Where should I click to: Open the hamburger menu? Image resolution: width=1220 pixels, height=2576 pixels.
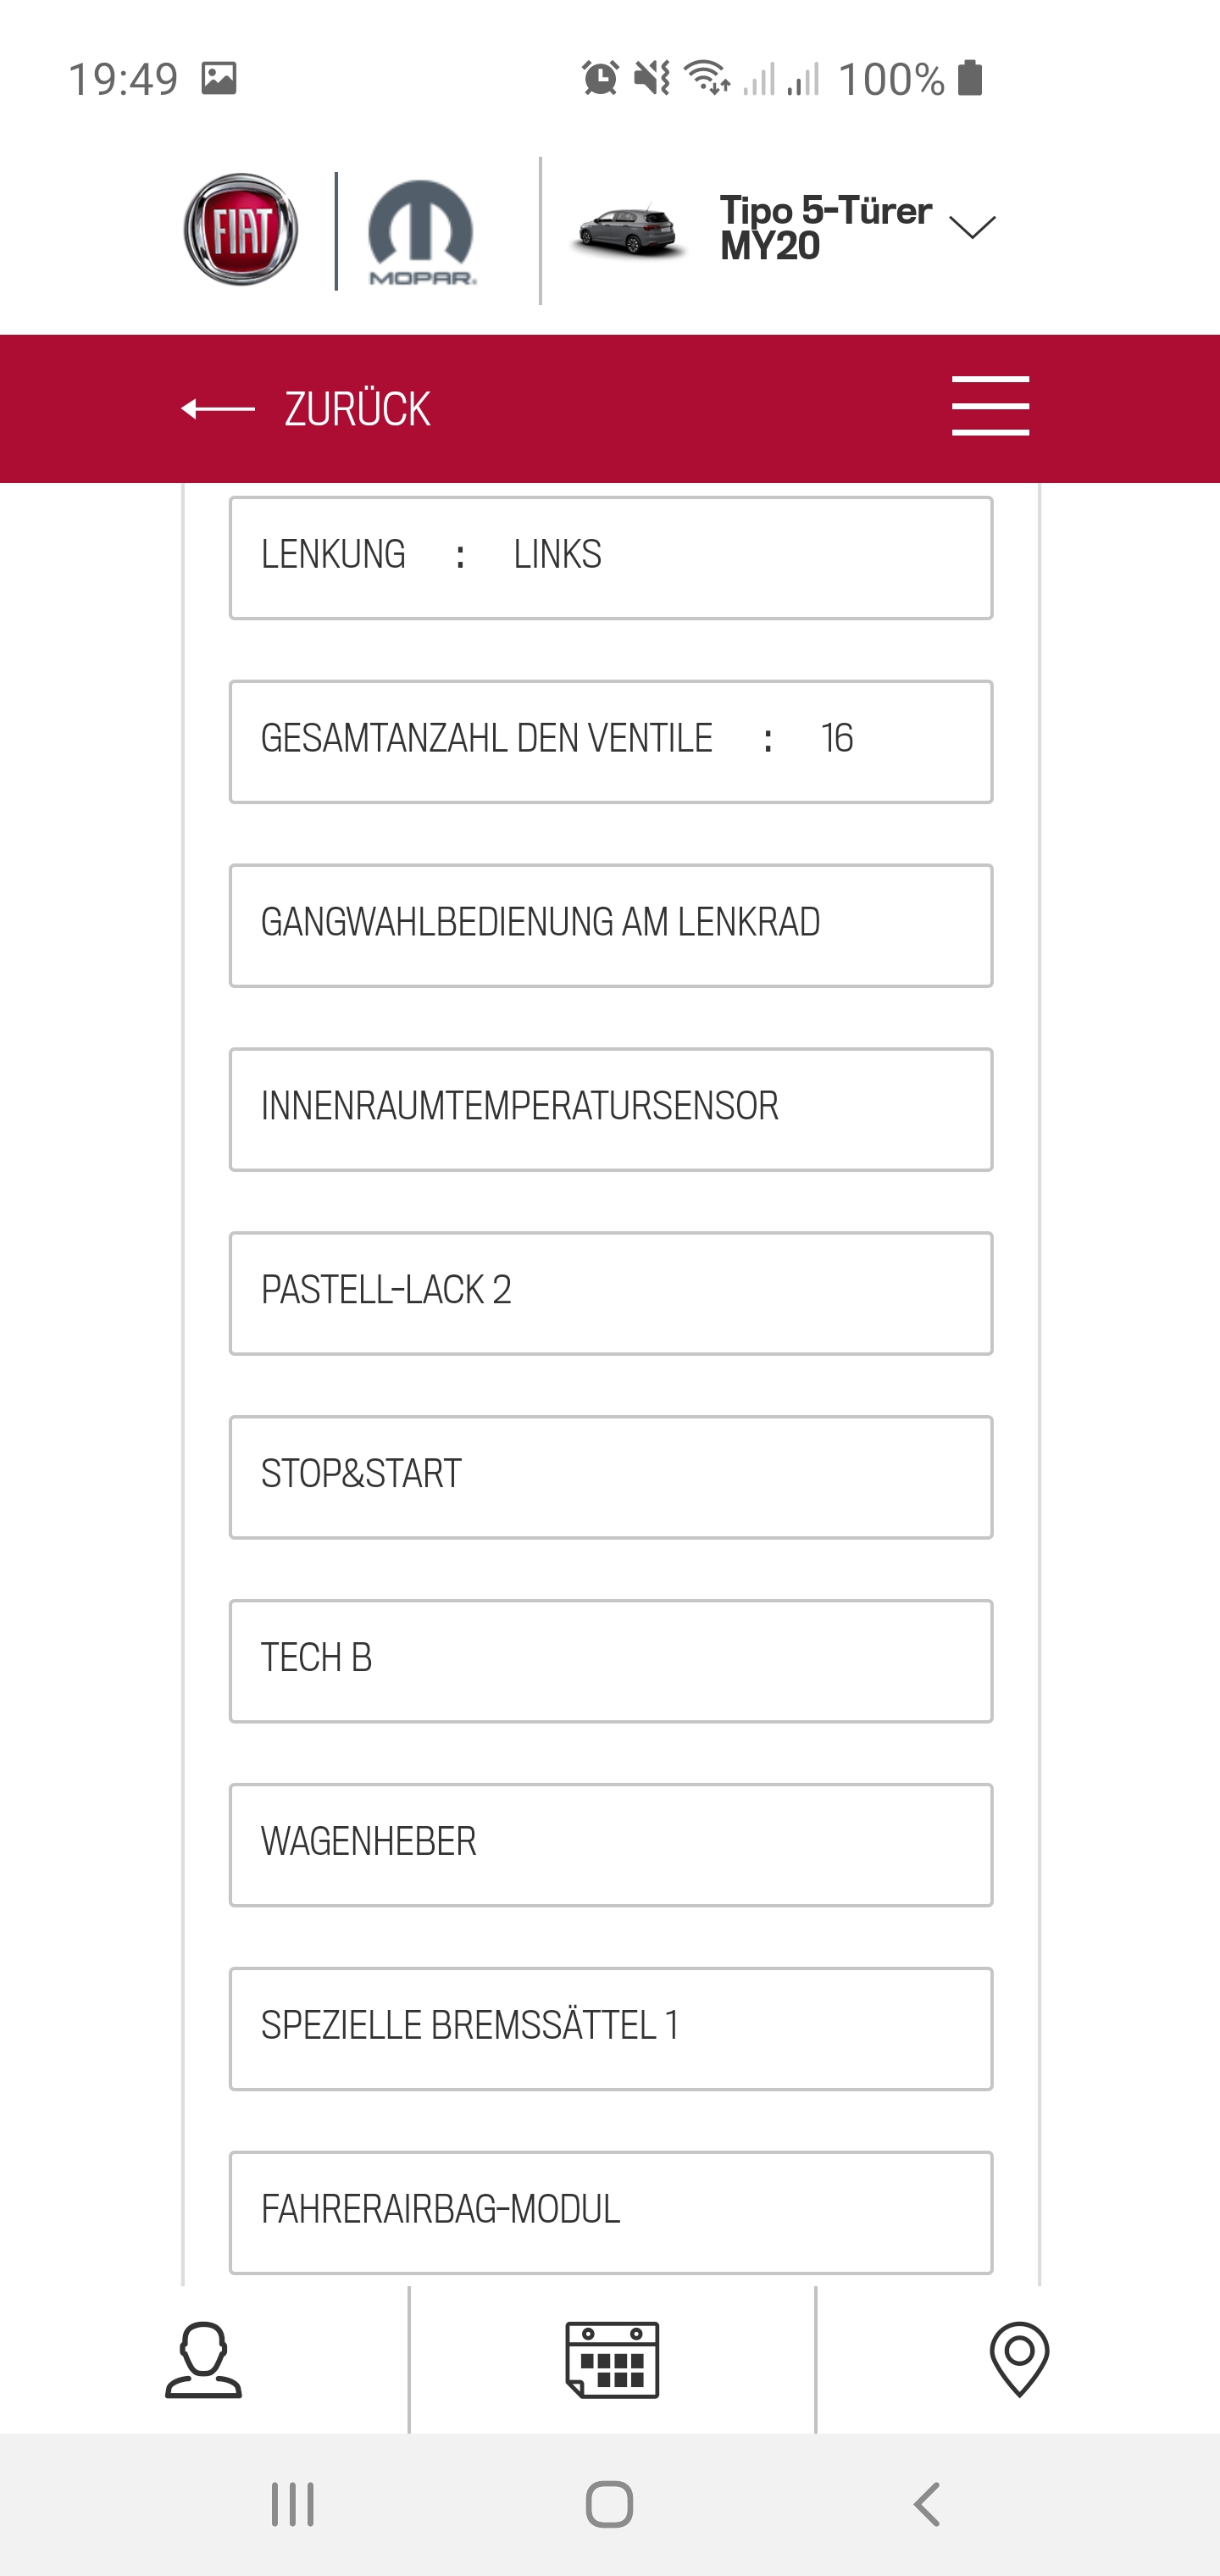point(990,406)
